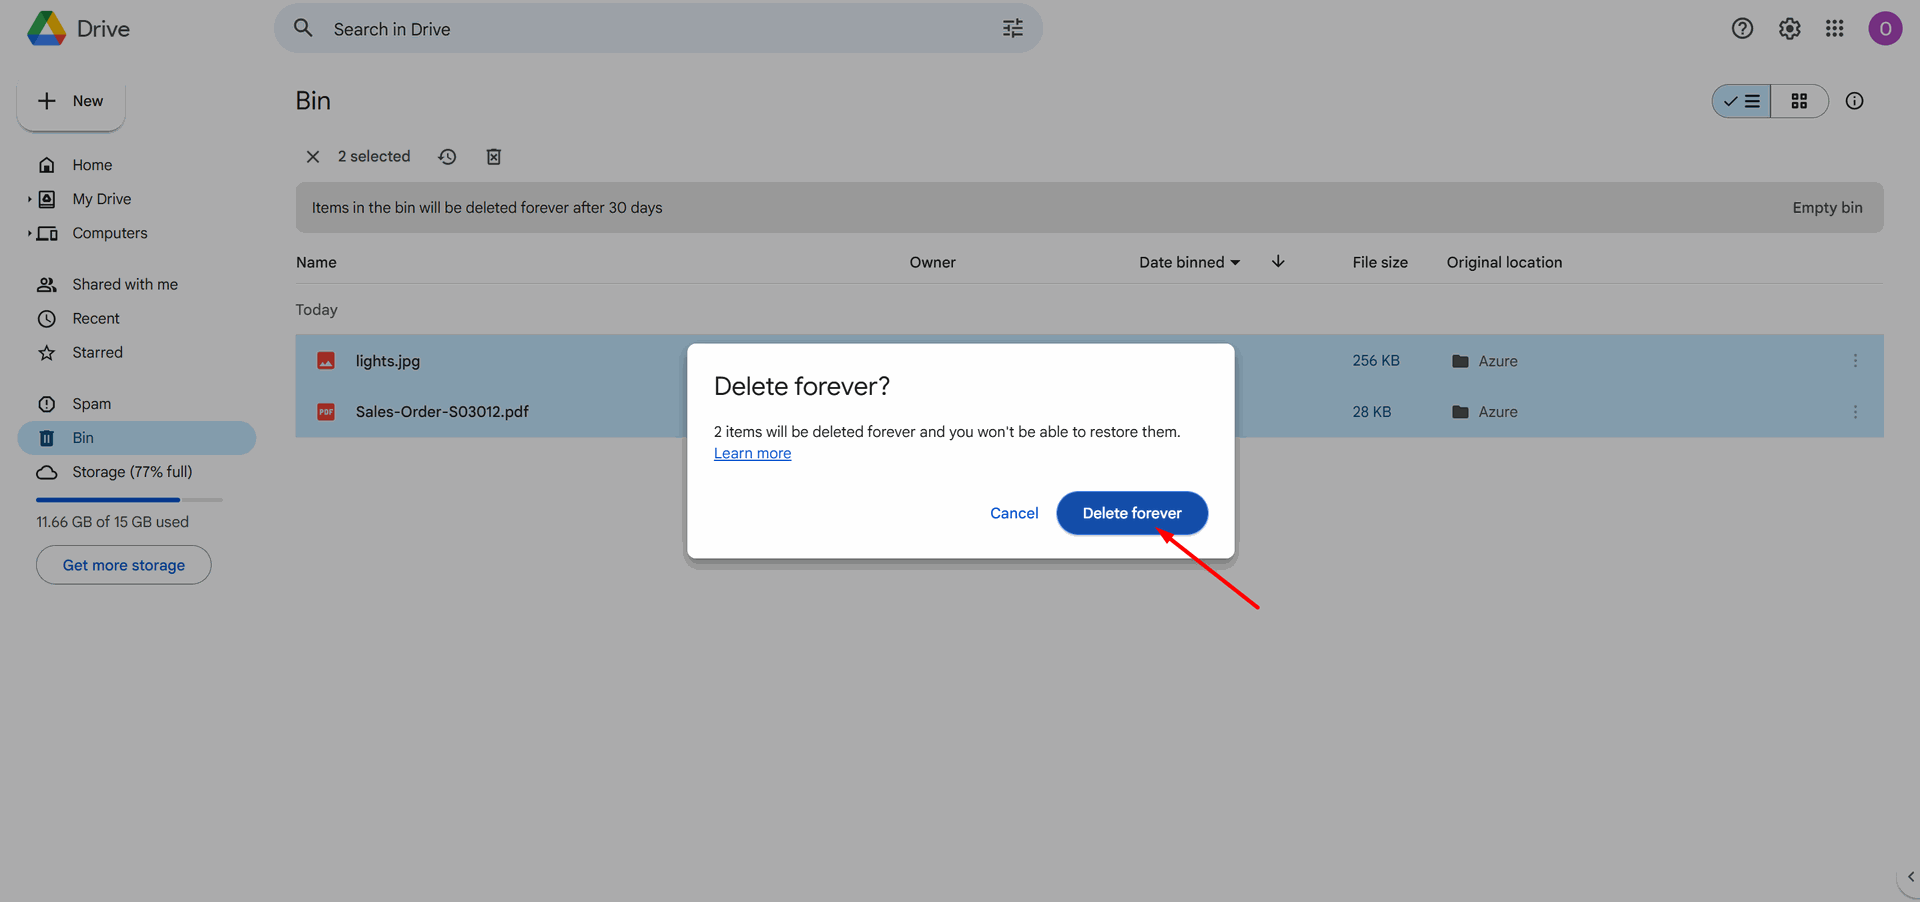Viewport: 1920px width, 902px height.
Task: Confirm with the Delete forever button
Action: [1132, 513]
